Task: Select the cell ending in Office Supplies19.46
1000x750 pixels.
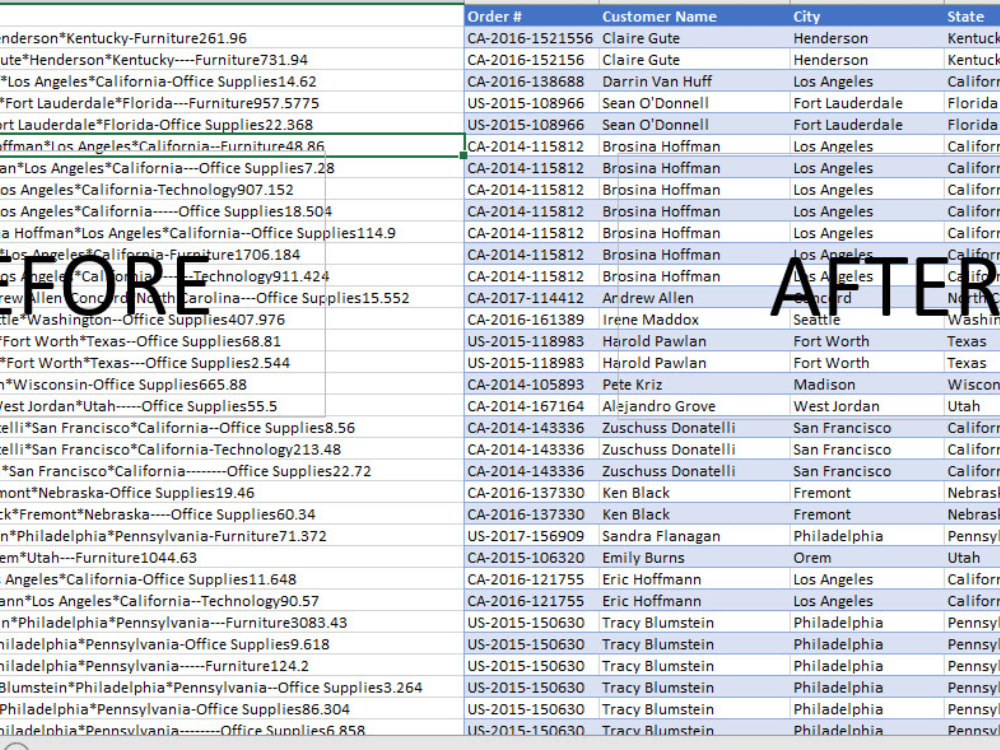Action: [x=232, y=493]
